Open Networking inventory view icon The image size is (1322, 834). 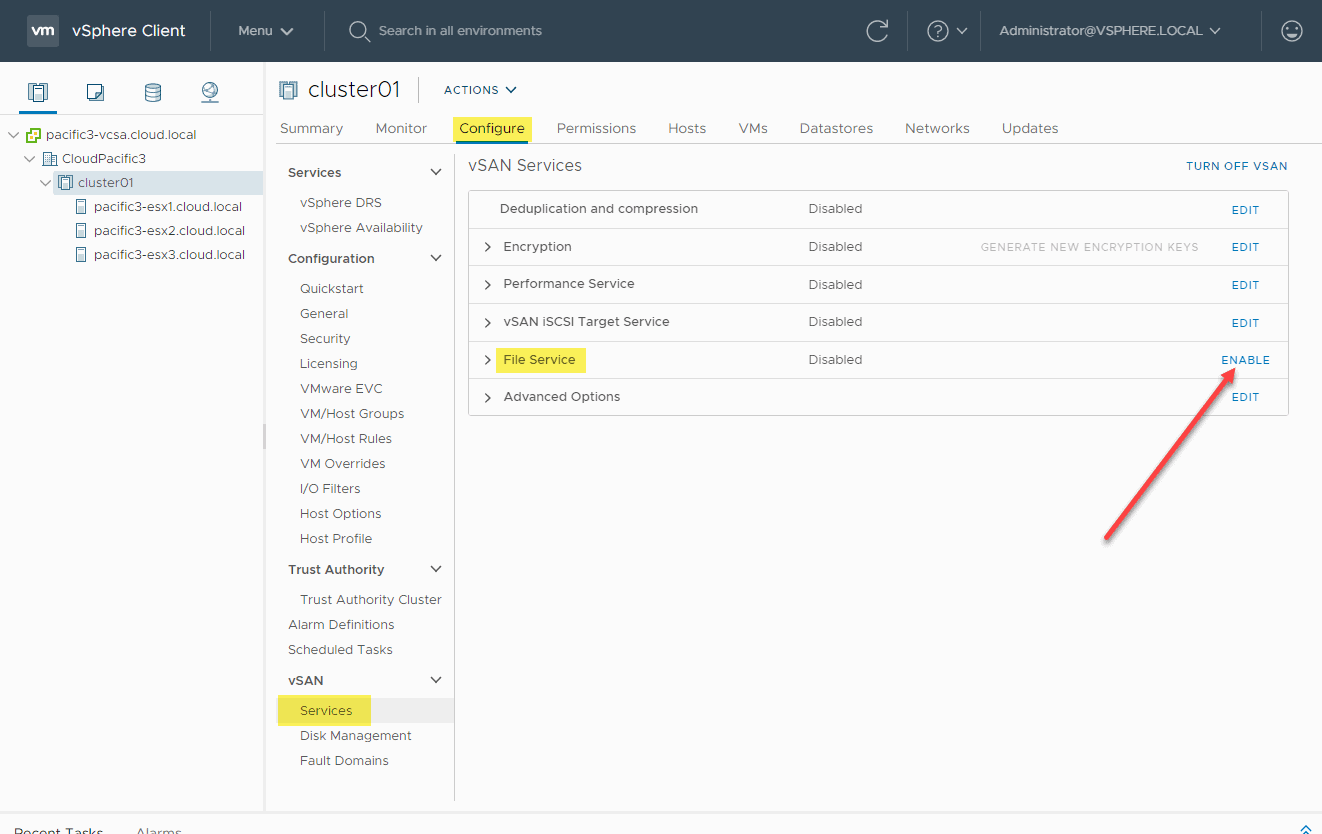(x=209, y=93)
